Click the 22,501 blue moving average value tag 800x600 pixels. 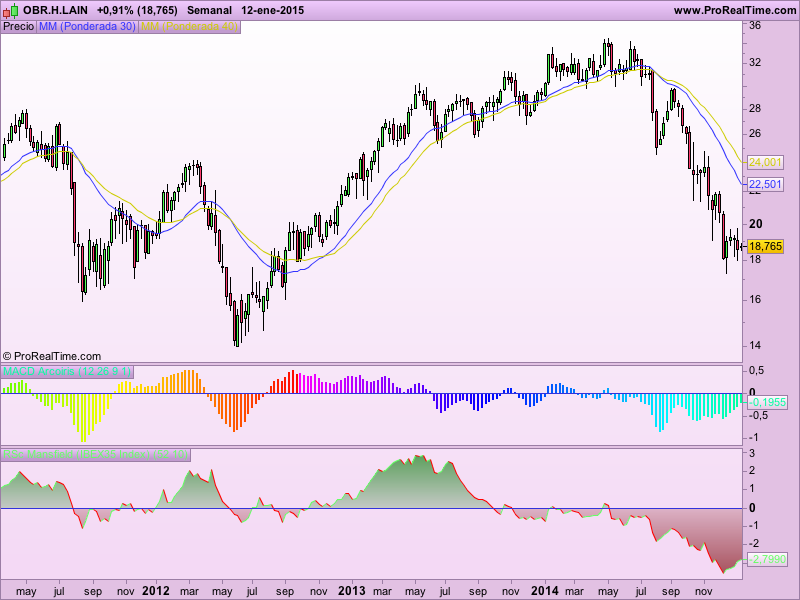pos(765,184)
